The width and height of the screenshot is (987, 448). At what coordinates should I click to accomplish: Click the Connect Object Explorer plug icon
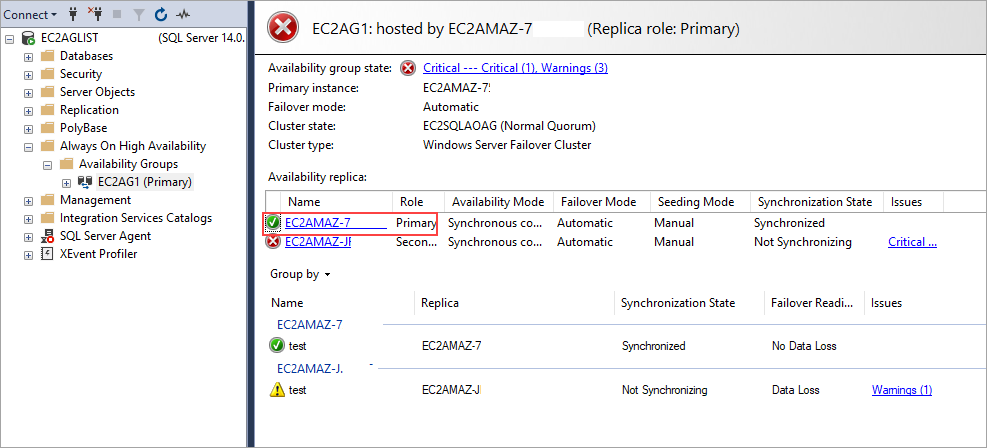point(75,15)
